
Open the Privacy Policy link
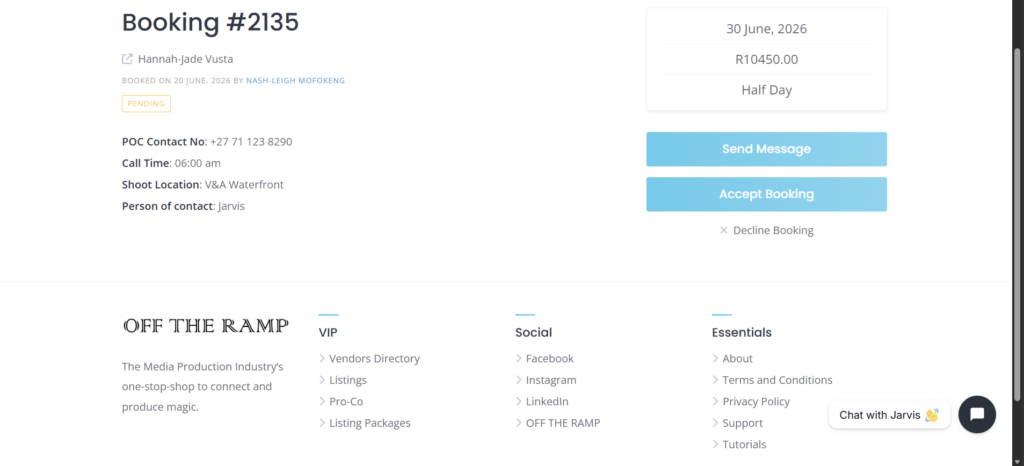point(756,401)
